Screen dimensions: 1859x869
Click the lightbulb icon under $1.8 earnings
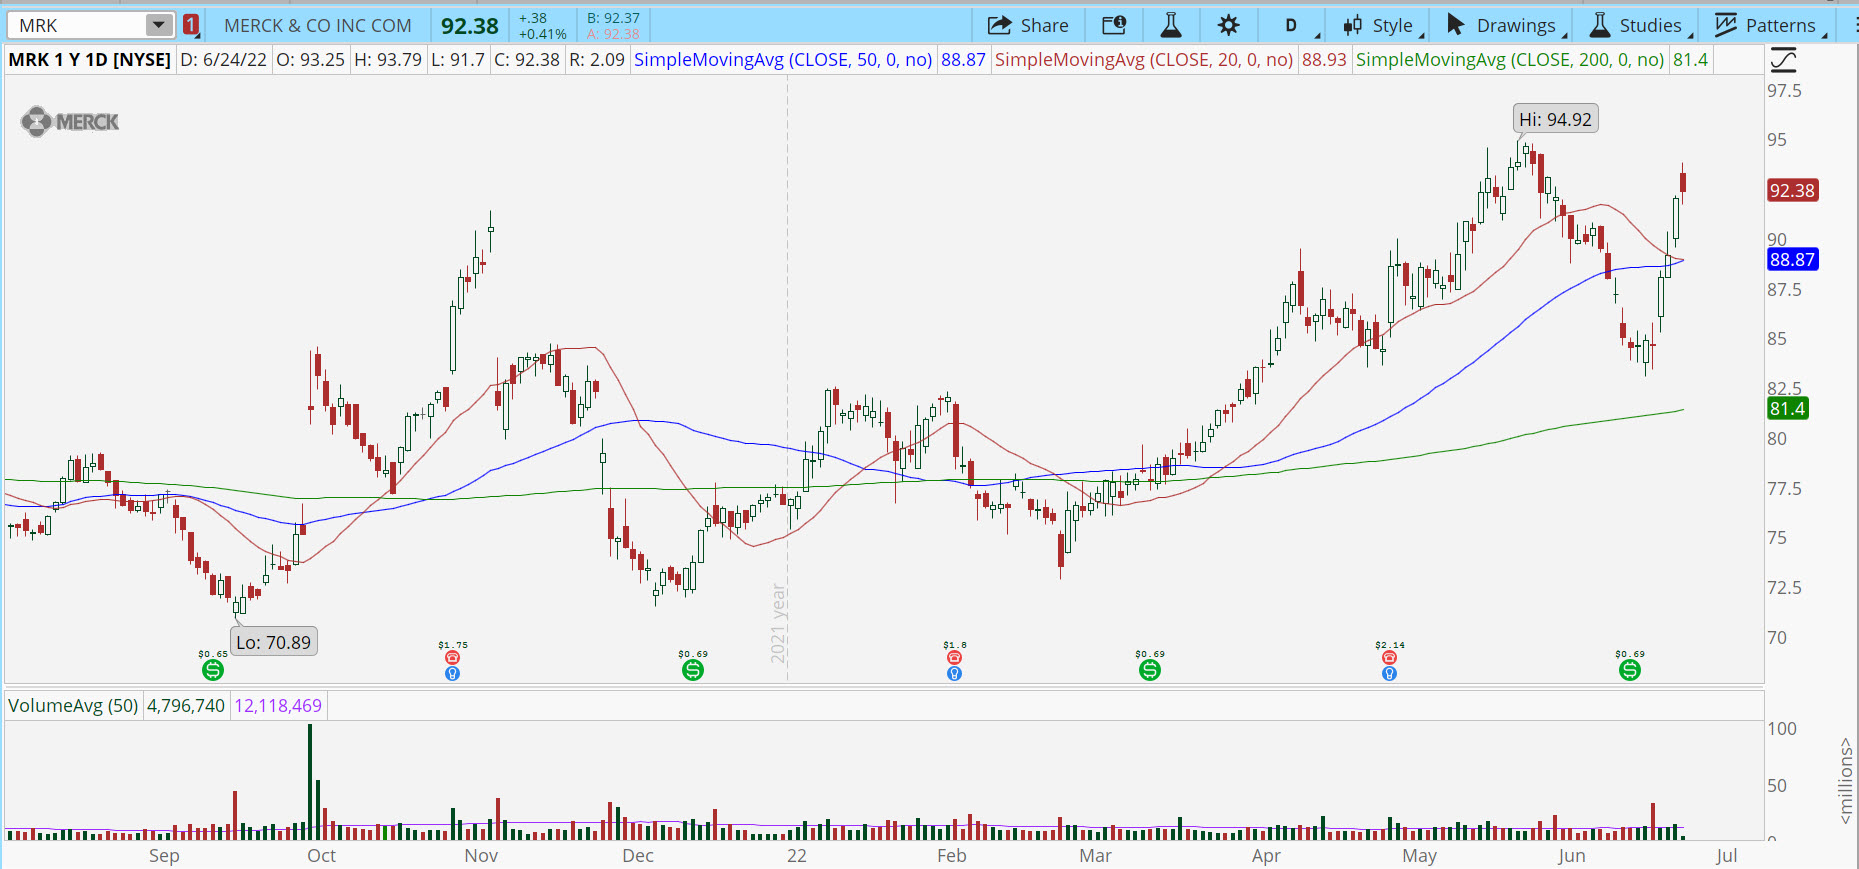955,674
